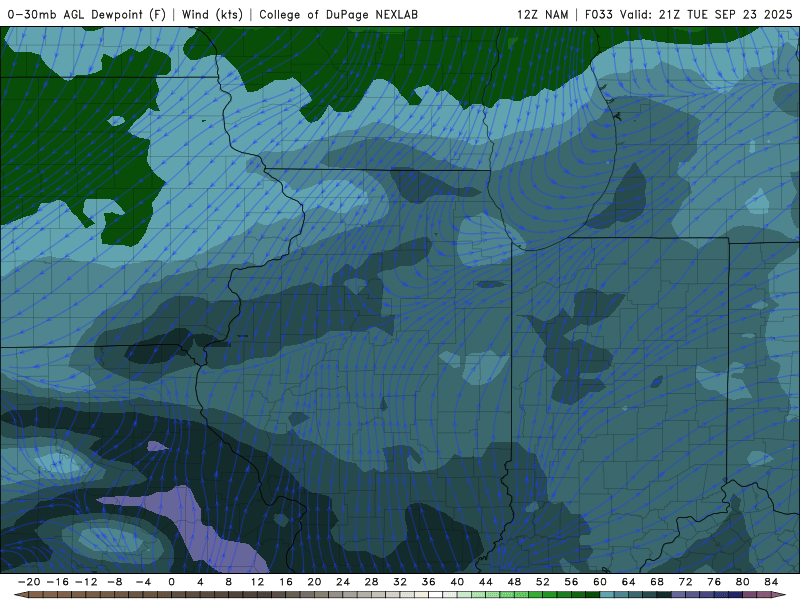
Task: Click the white swatch below the 36 label
Action: pos(436,595)
